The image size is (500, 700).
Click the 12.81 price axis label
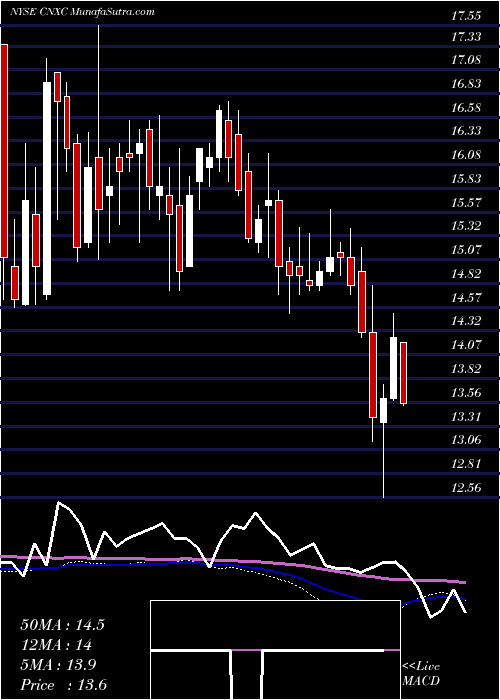point(466,464)
